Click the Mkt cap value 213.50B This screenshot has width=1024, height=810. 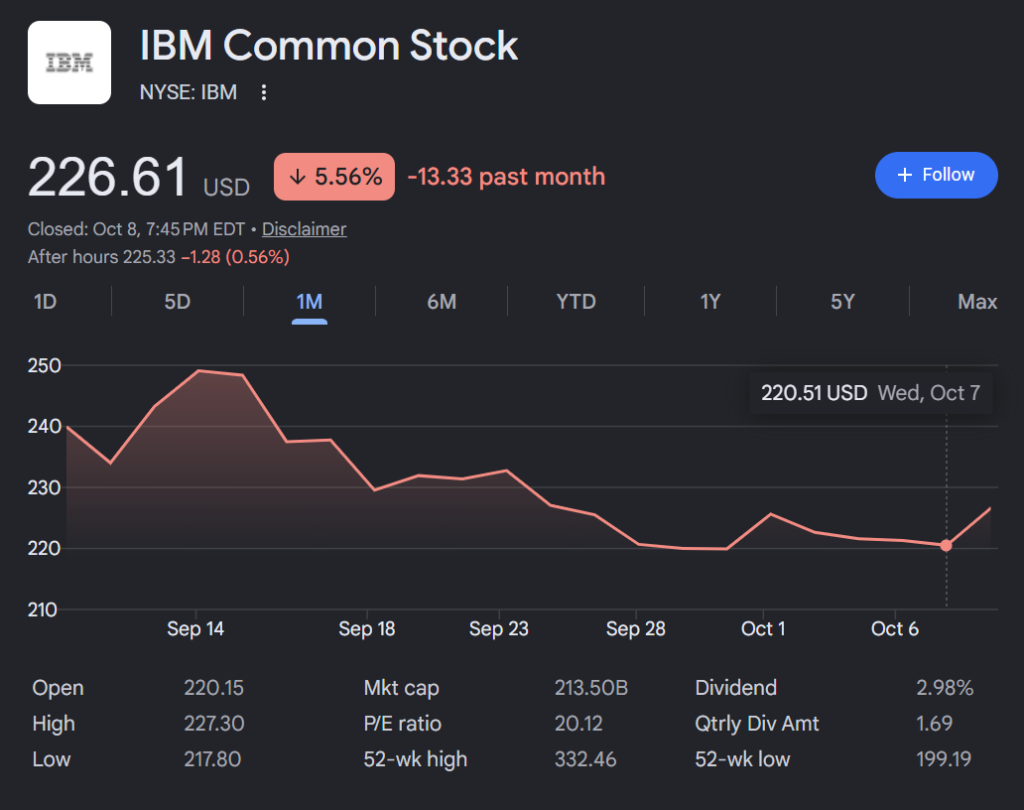click(591, 688)
